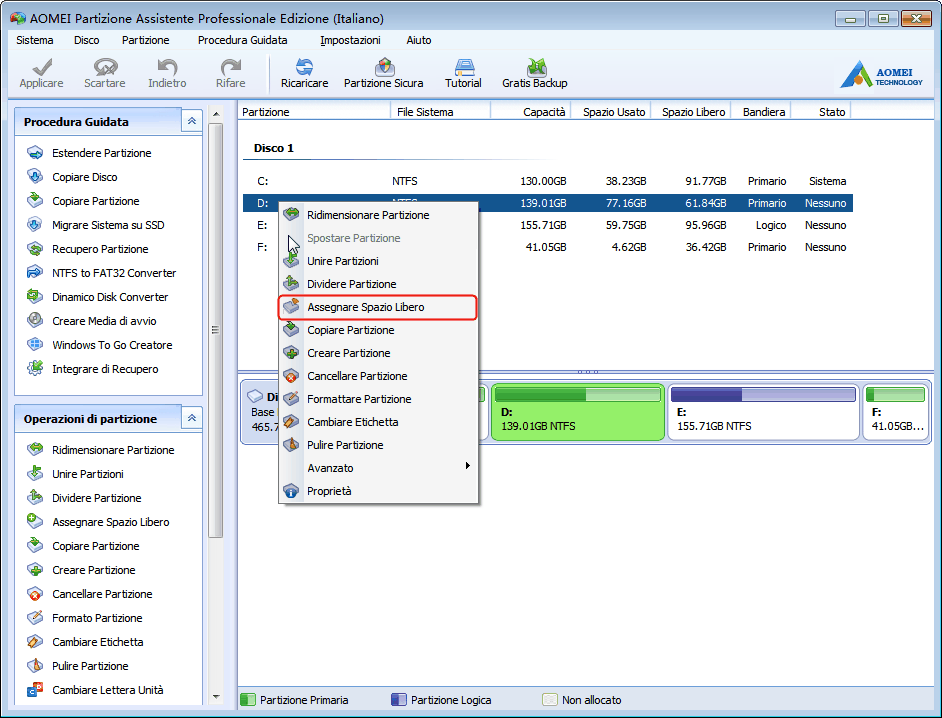Sort by Capacità column header
This screenshot has width=942, height=718.
(530, 112)
